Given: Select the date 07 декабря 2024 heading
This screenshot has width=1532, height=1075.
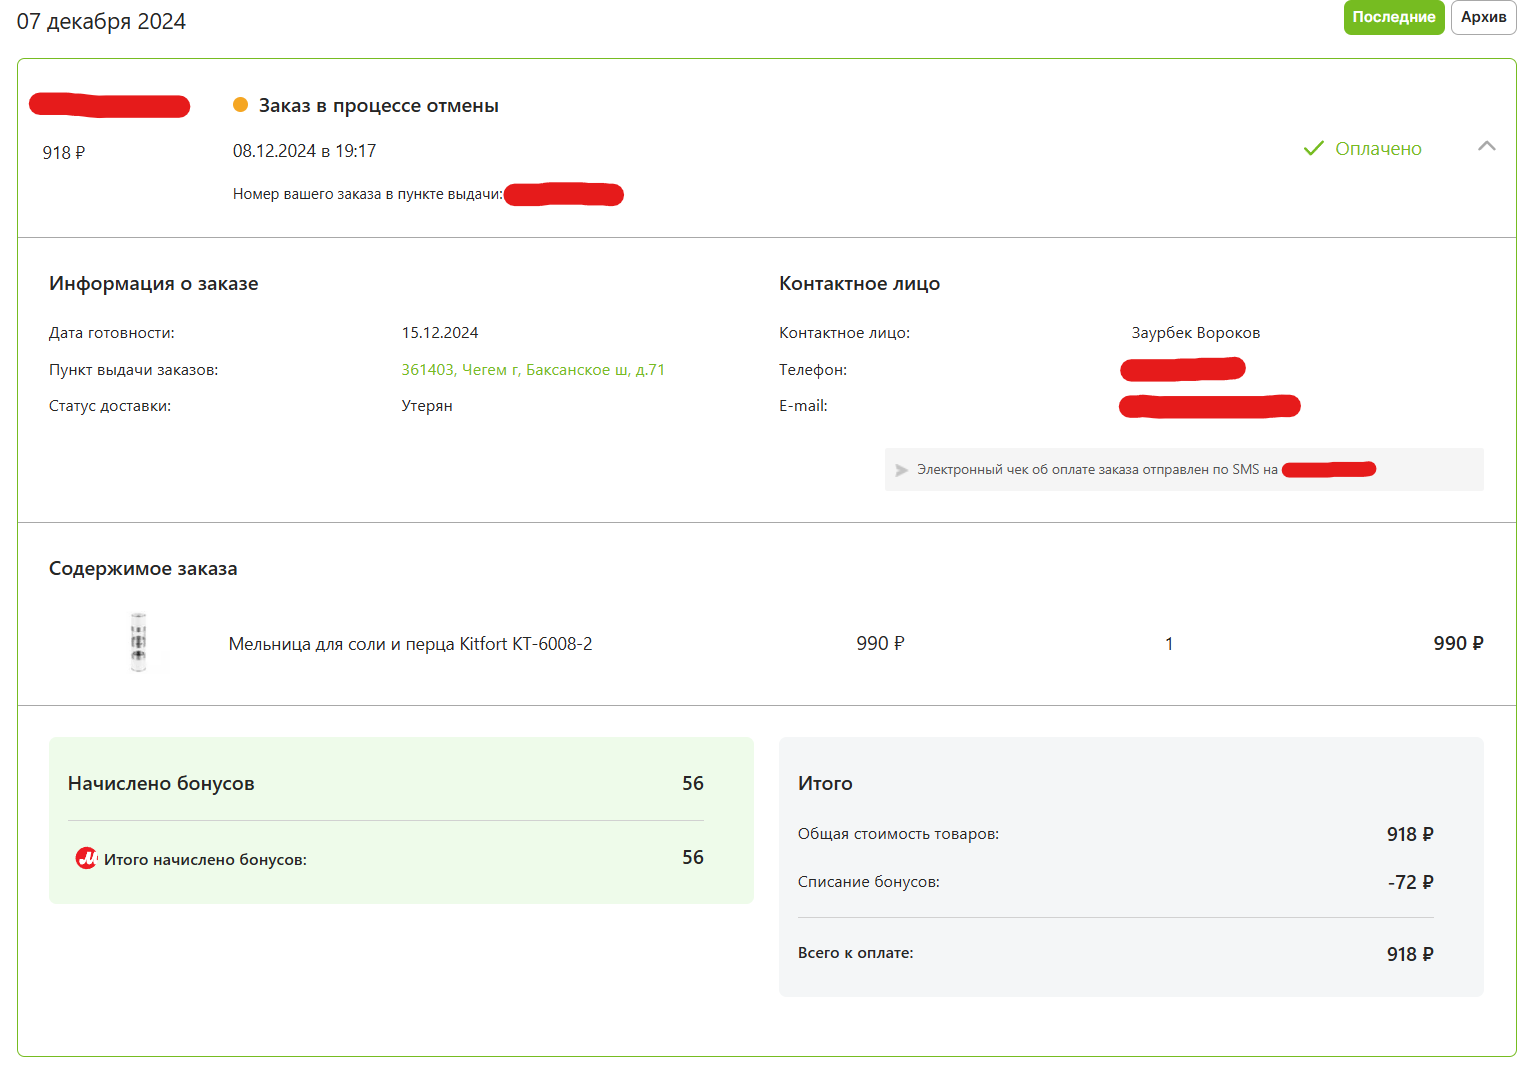Looking at the screenshot, I should [101, 22].
